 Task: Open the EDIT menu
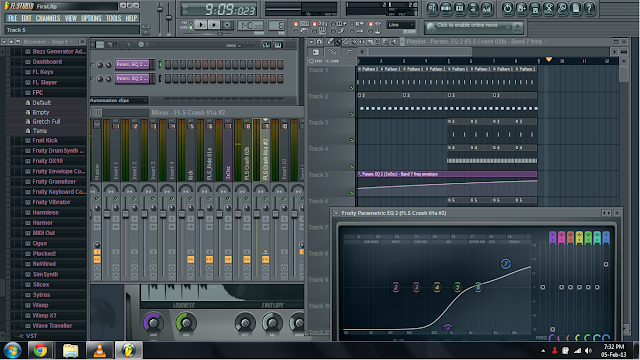[27, 18]
